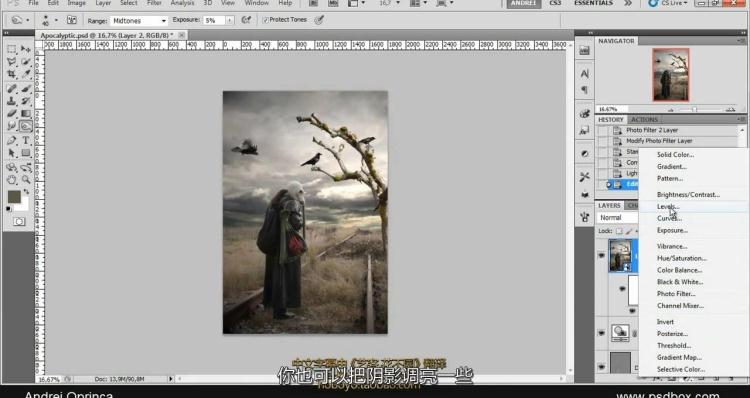Click the ESSENTIALS workspace button

[x=593, y=3]
